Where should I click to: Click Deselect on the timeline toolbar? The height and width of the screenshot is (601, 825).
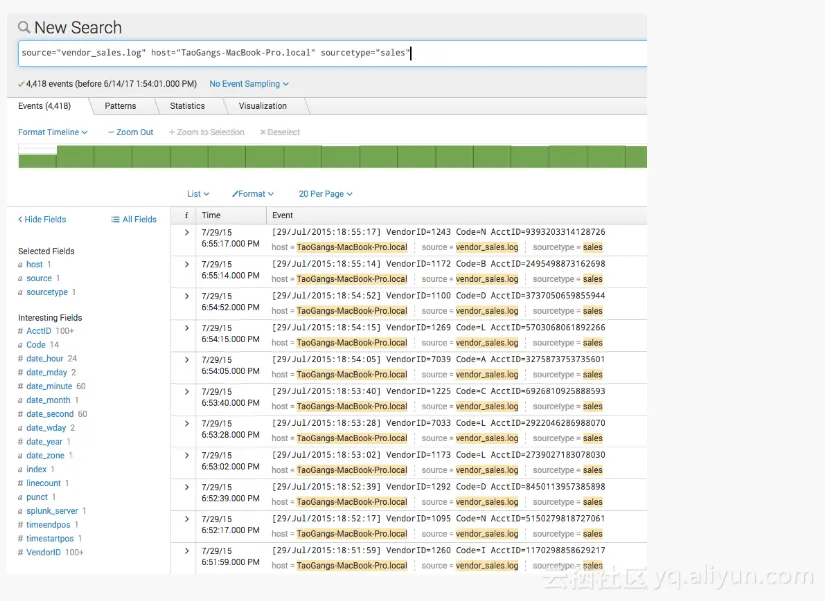tap(280, 132)
